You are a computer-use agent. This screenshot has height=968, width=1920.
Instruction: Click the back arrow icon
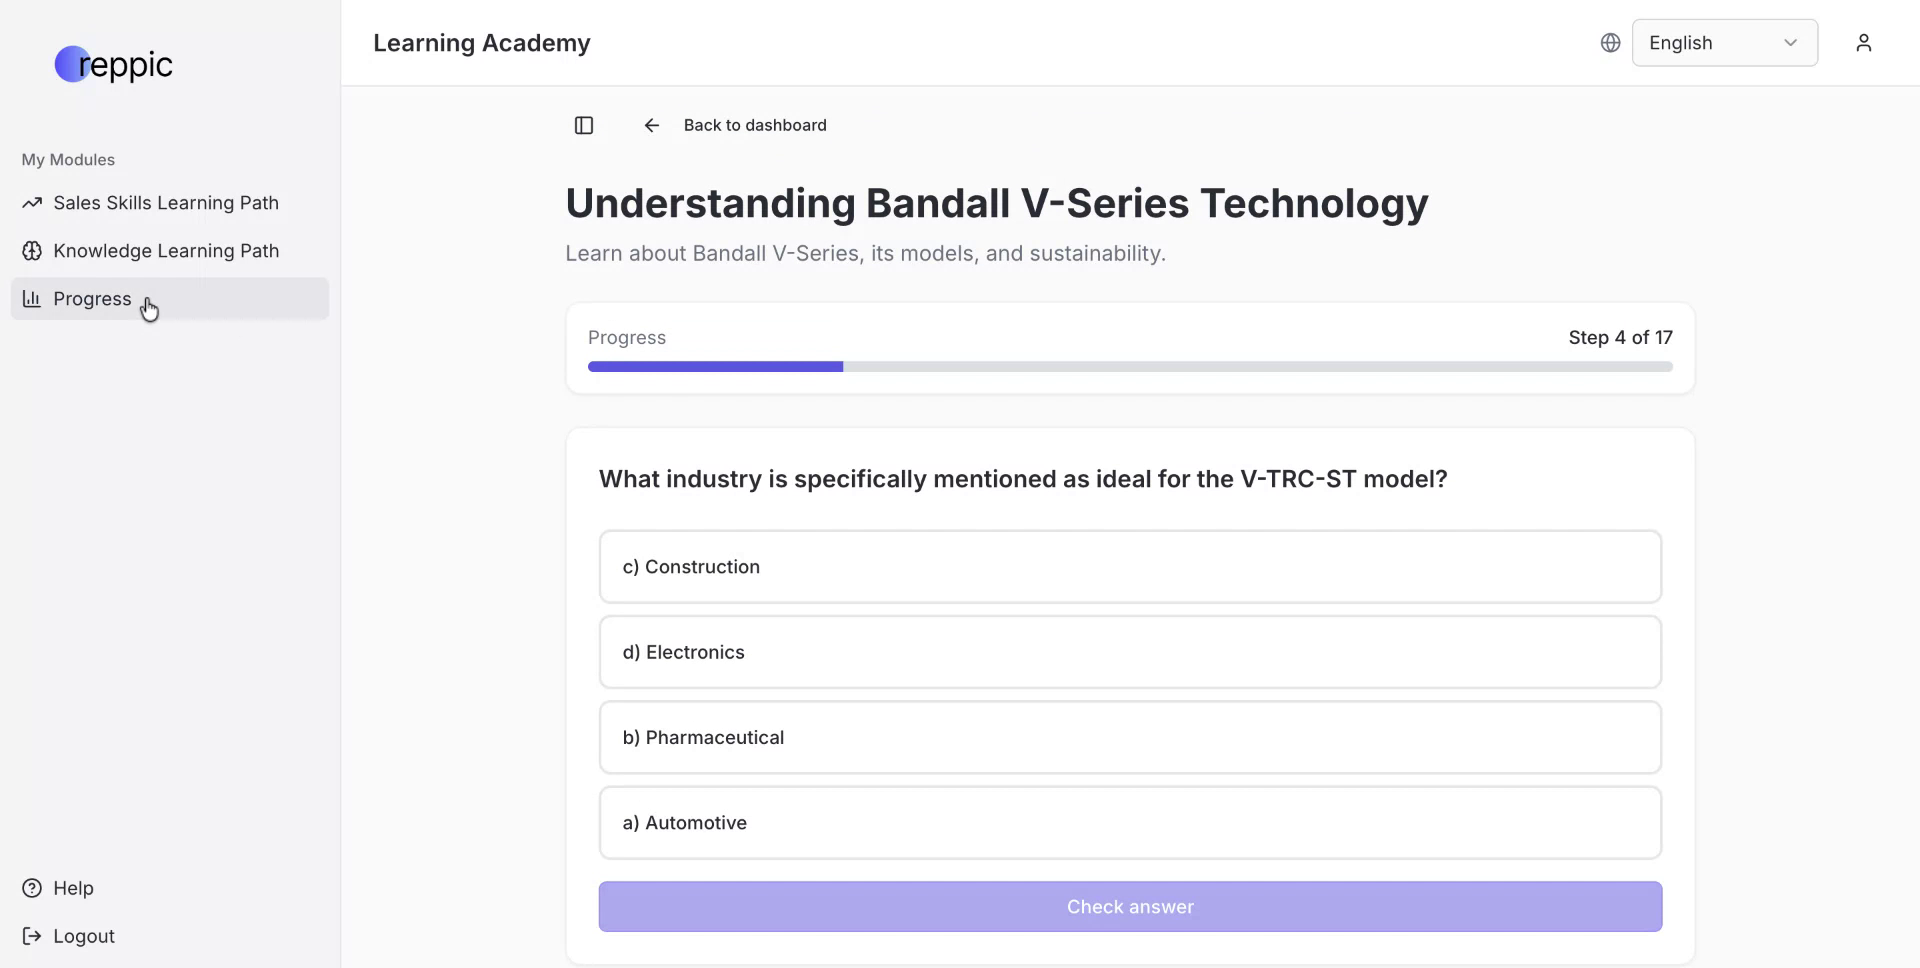[x=652, y=125]
